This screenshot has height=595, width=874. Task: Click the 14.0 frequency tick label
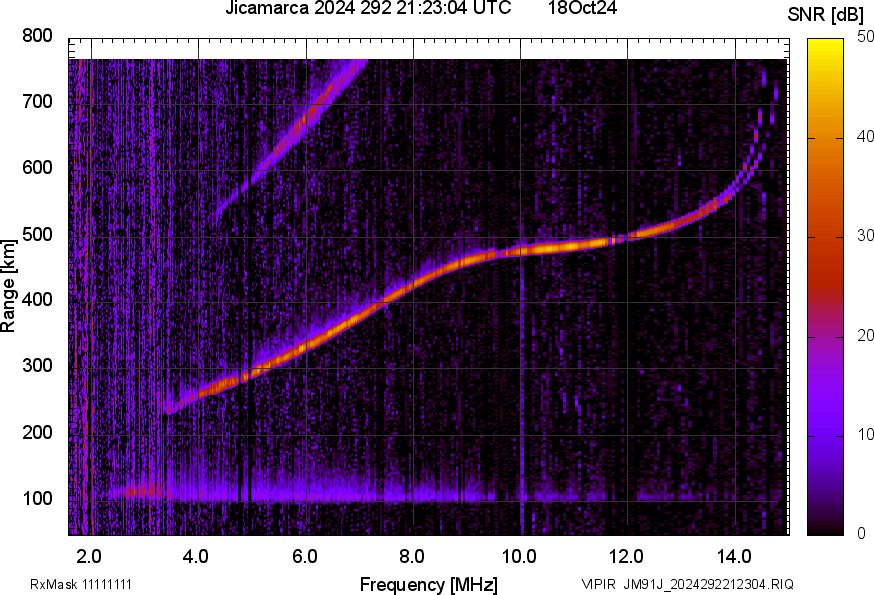[x=734, y=556]
